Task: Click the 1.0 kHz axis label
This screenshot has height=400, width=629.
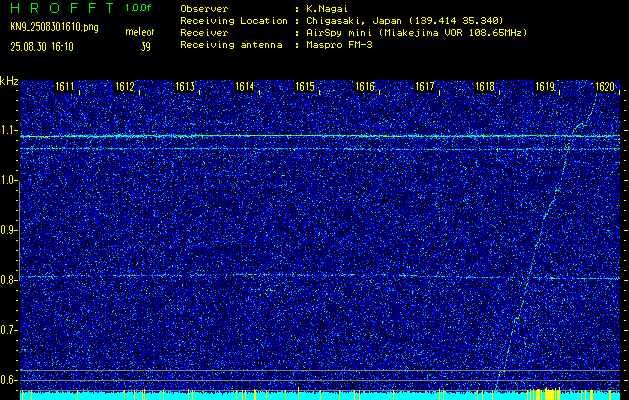Action: pos(7,181)
